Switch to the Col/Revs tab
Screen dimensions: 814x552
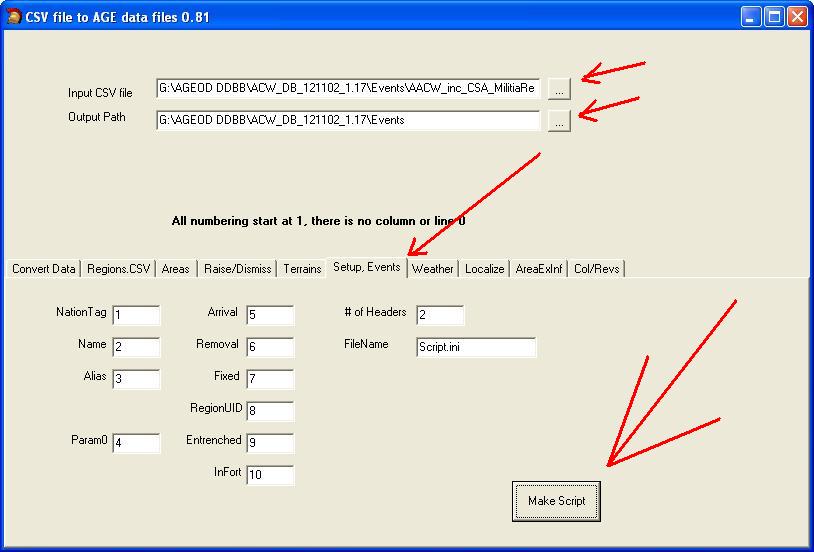tap(596, 269)
